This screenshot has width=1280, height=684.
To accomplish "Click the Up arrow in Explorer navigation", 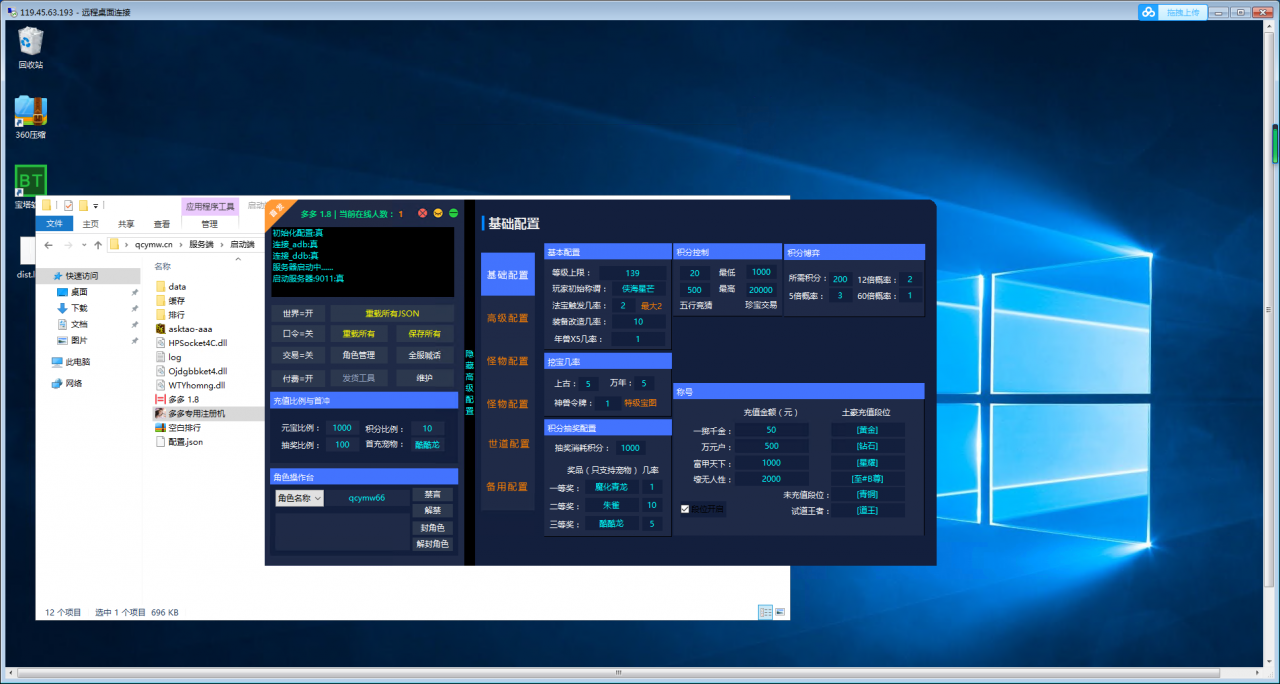I will [98, 244].
